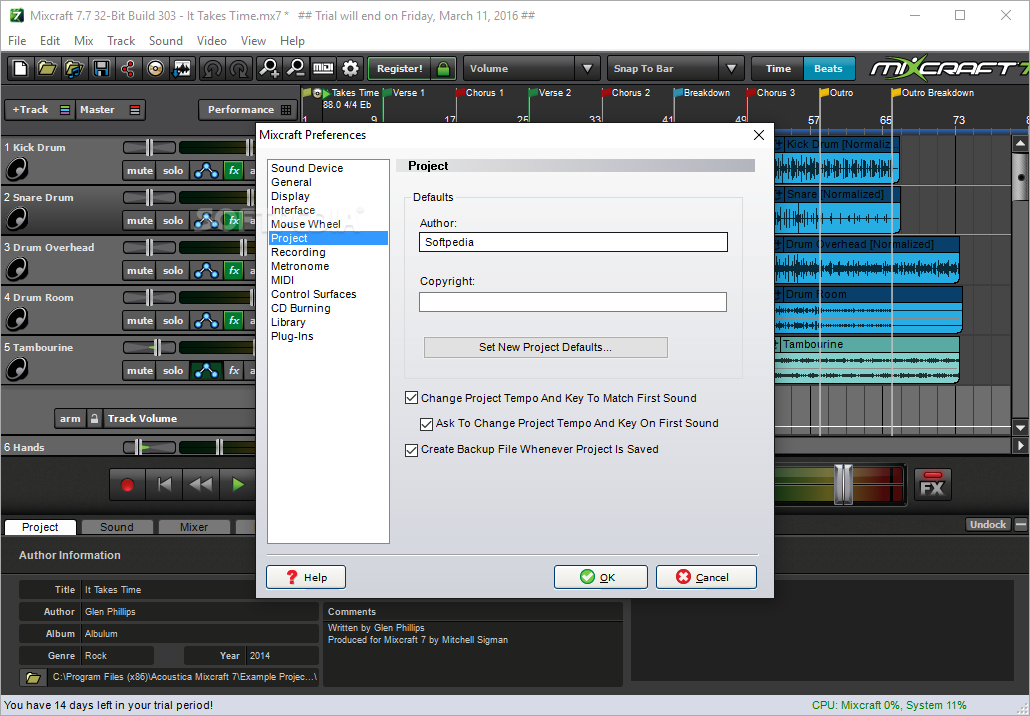This screenshot has width=1030, height=716.
Task: Click the Mix Down to audio file icon
Action: [x=181, y=68]
